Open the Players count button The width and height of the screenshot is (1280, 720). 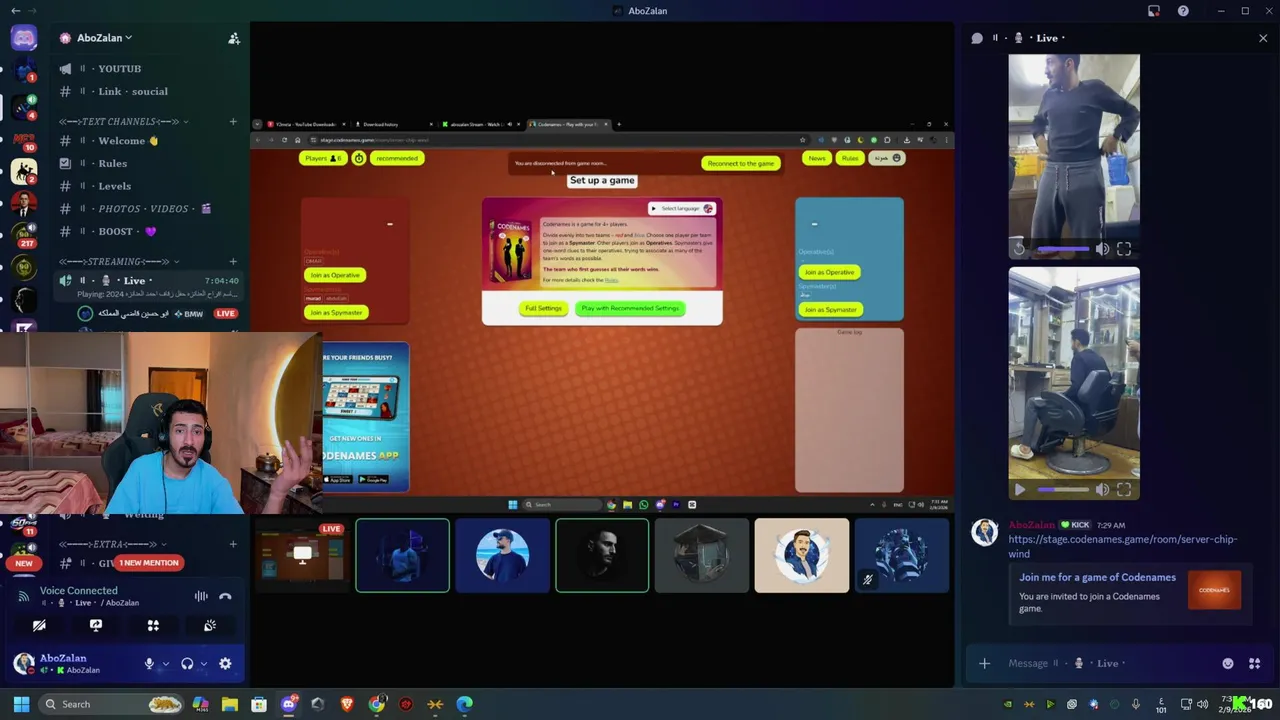click(323, 158)
